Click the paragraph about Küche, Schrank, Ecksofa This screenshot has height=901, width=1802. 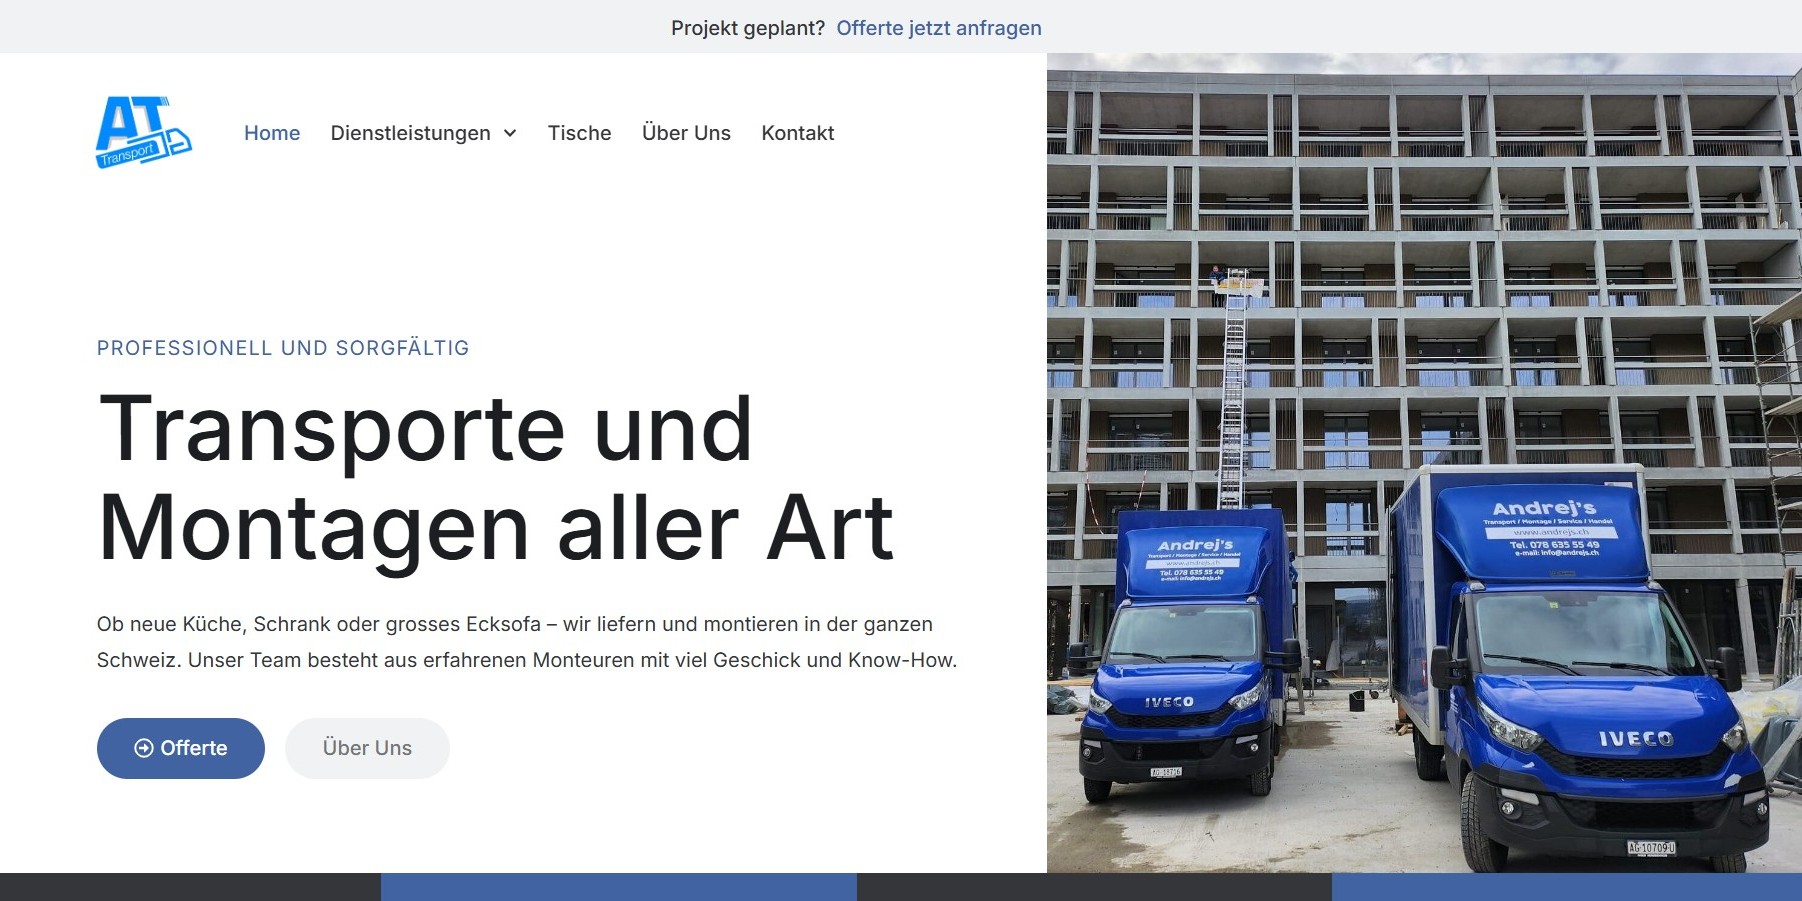tap(526, 642)
